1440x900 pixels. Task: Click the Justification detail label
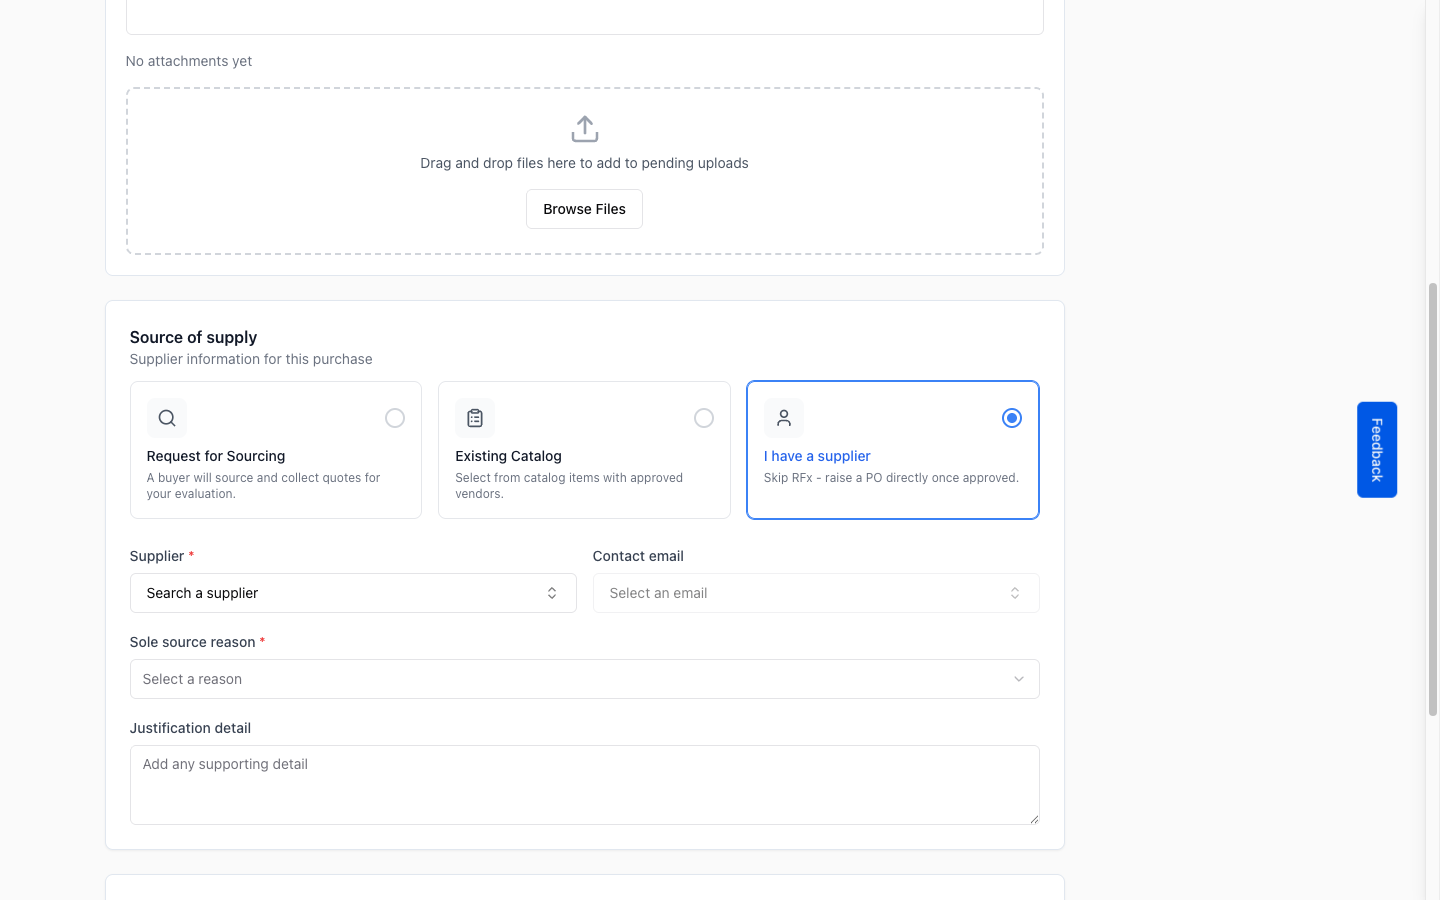190,728
